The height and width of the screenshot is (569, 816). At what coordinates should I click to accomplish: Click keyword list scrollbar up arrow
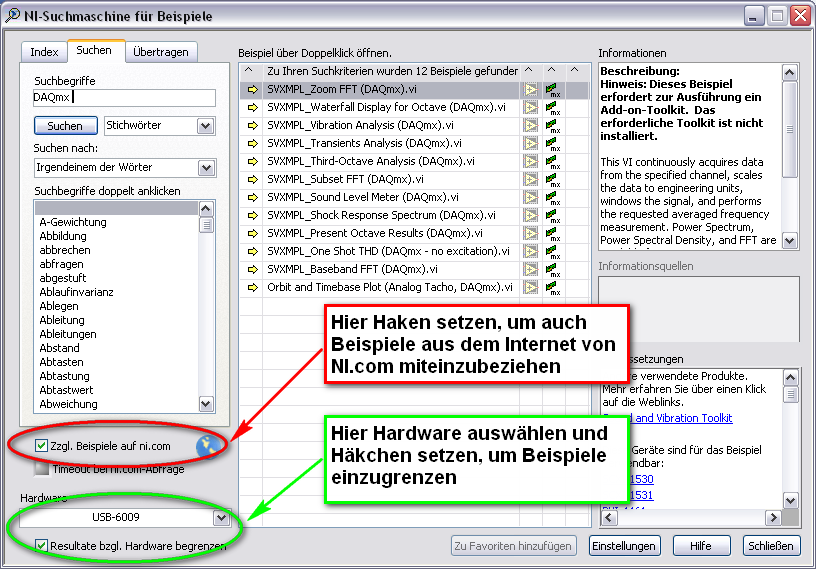pos(206,209)
